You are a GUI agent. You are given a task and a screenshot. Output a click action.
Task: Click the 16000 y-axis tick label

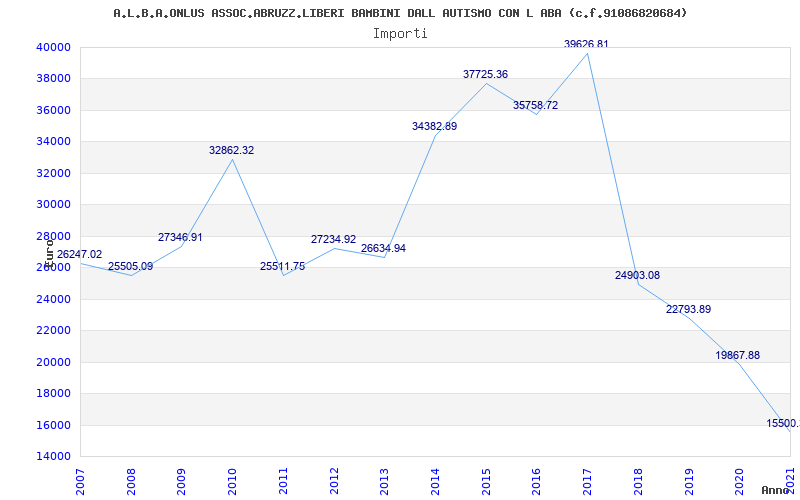pos(53,425)
